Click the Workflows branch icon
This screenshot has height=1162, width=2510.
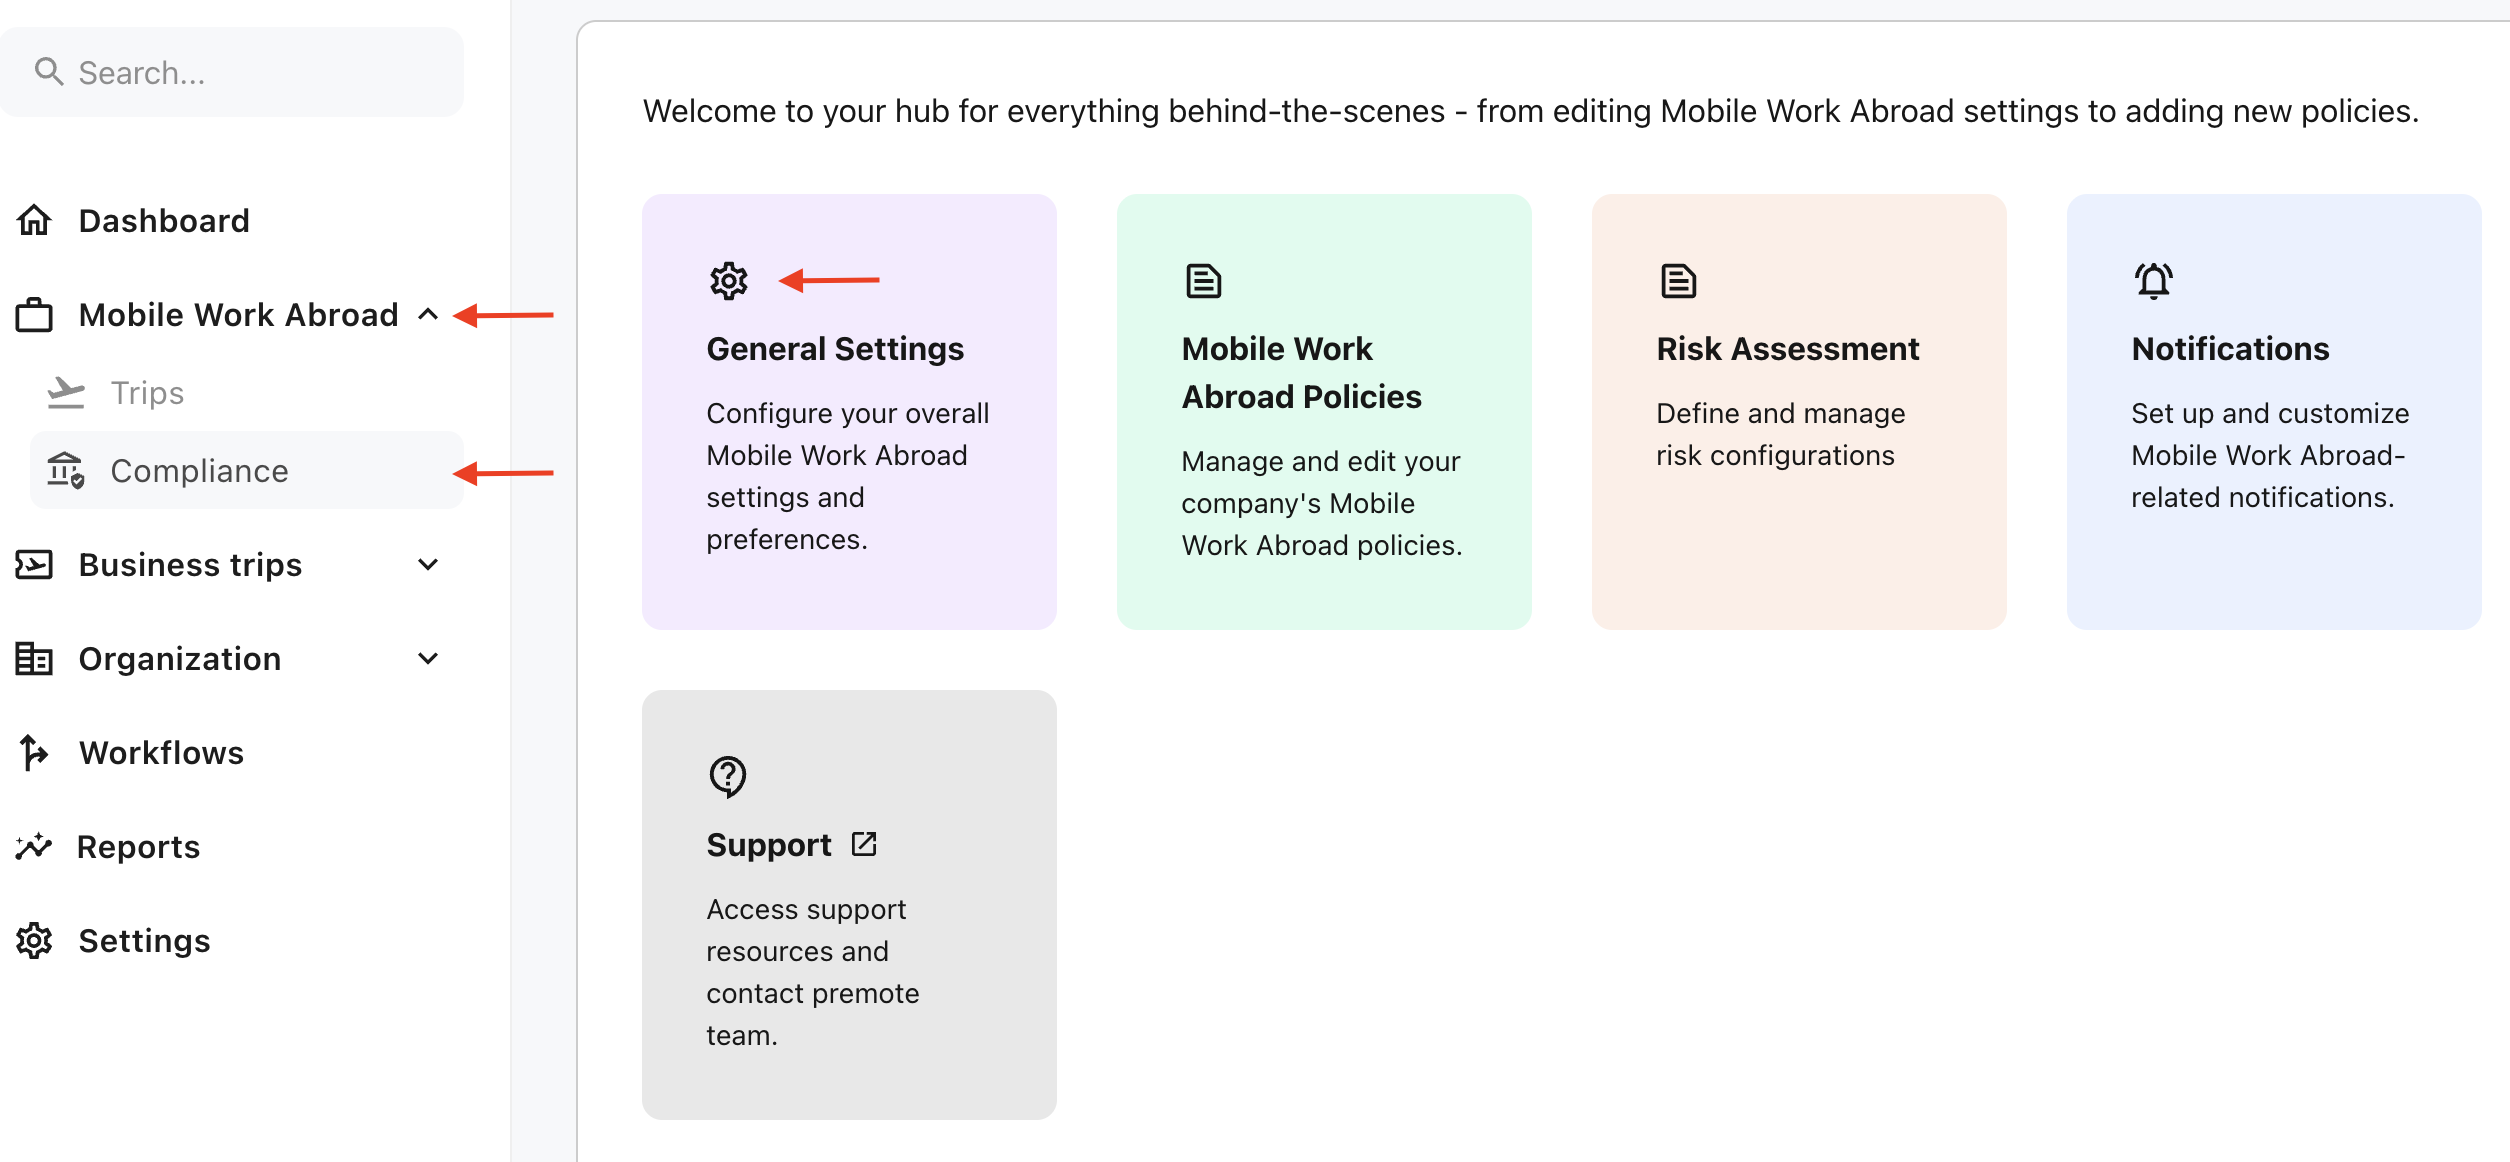pyautogui.click(x=34, y=753)
